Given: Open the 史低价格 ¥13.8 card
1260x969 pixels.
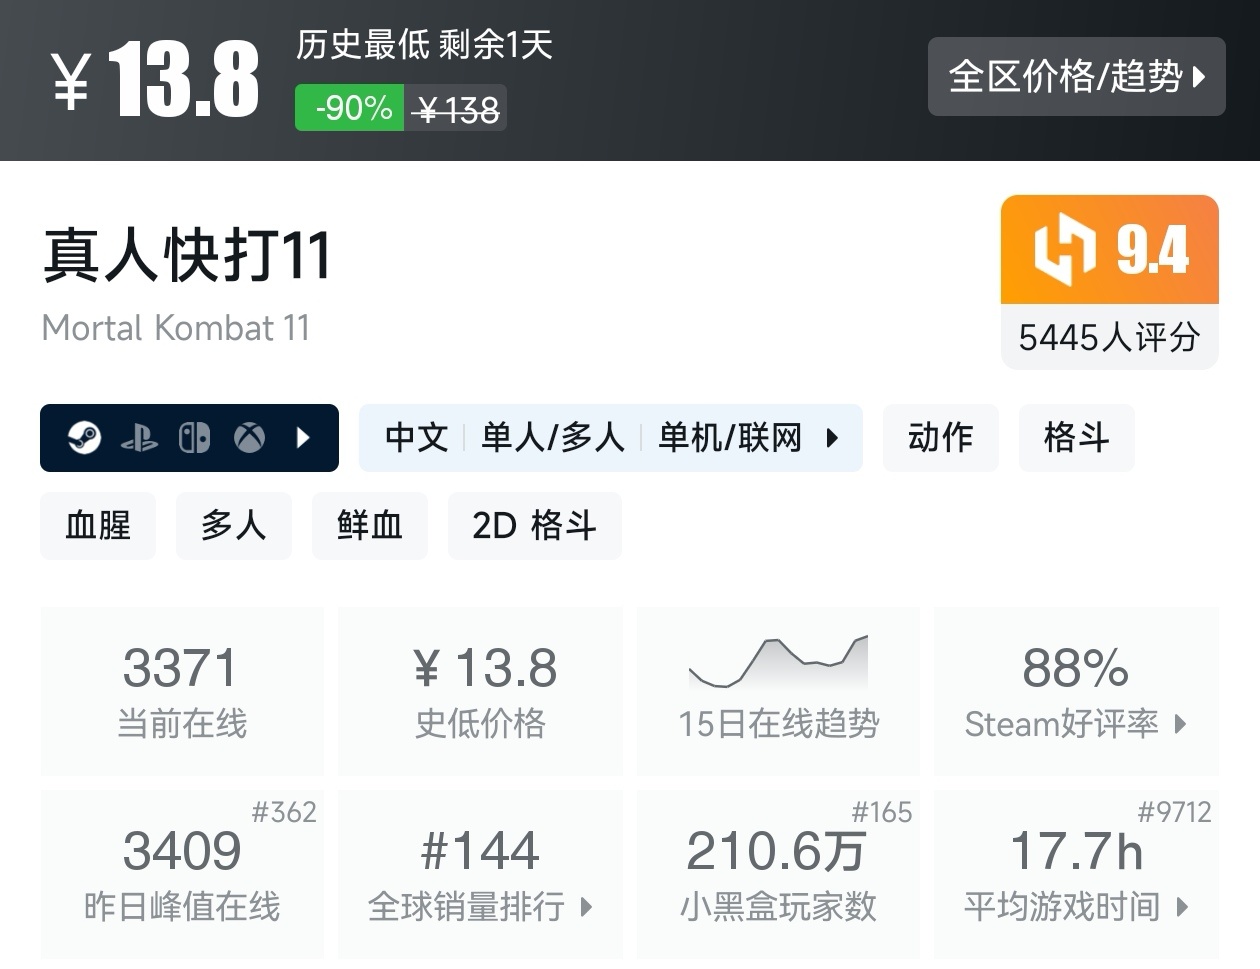Looking at the screenshot, I should pyautogui.click(x=480, y=691).
